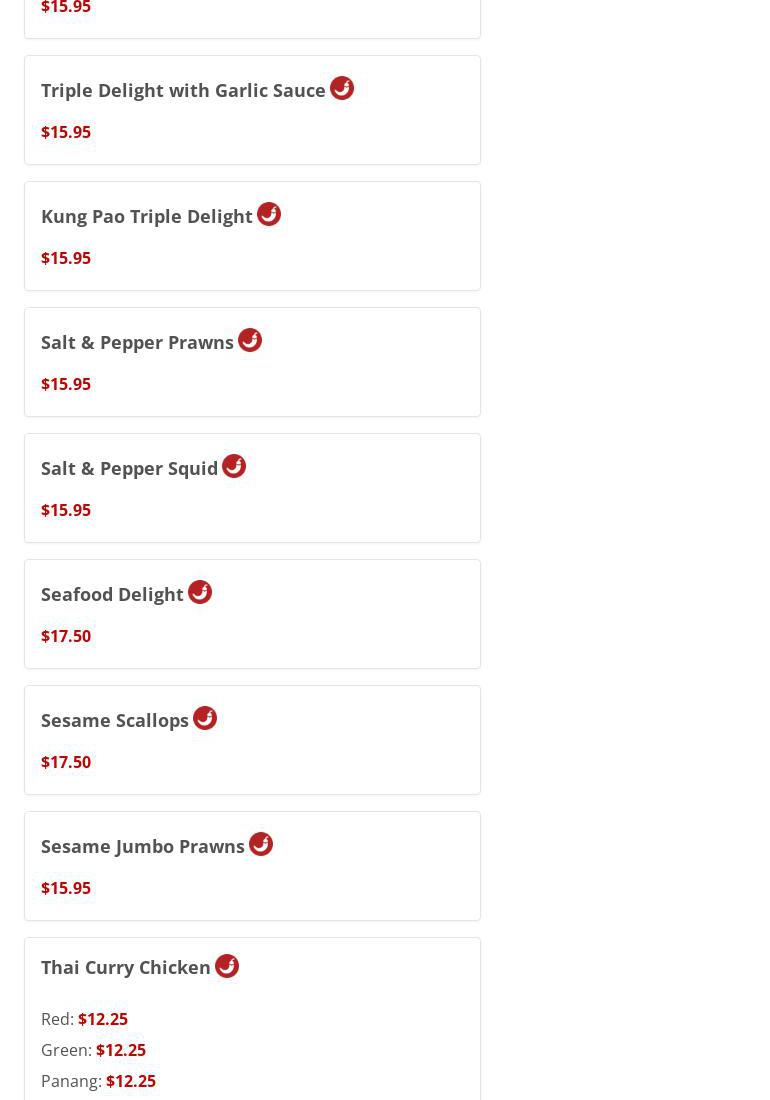The width and height of the screenshot is (770, 1100).
Task: Click the Green curry $12.25 price
Action: coord(121,1050)
